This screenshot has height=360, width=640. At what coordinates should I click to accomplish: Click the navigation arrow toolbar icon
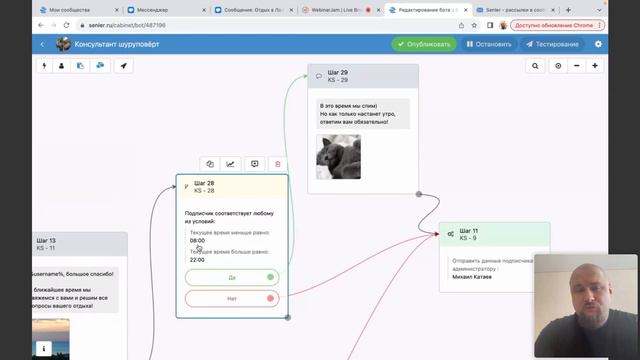click(124, 66)
